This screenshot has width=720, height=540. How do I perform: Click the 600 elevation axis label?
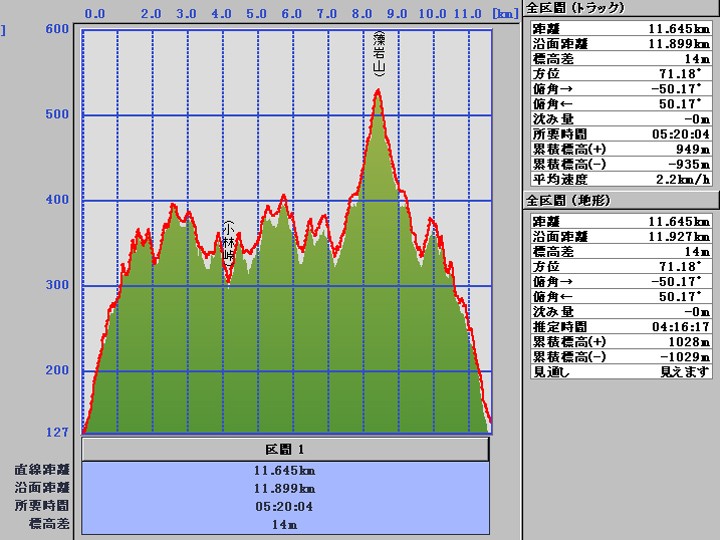[57, 28]
